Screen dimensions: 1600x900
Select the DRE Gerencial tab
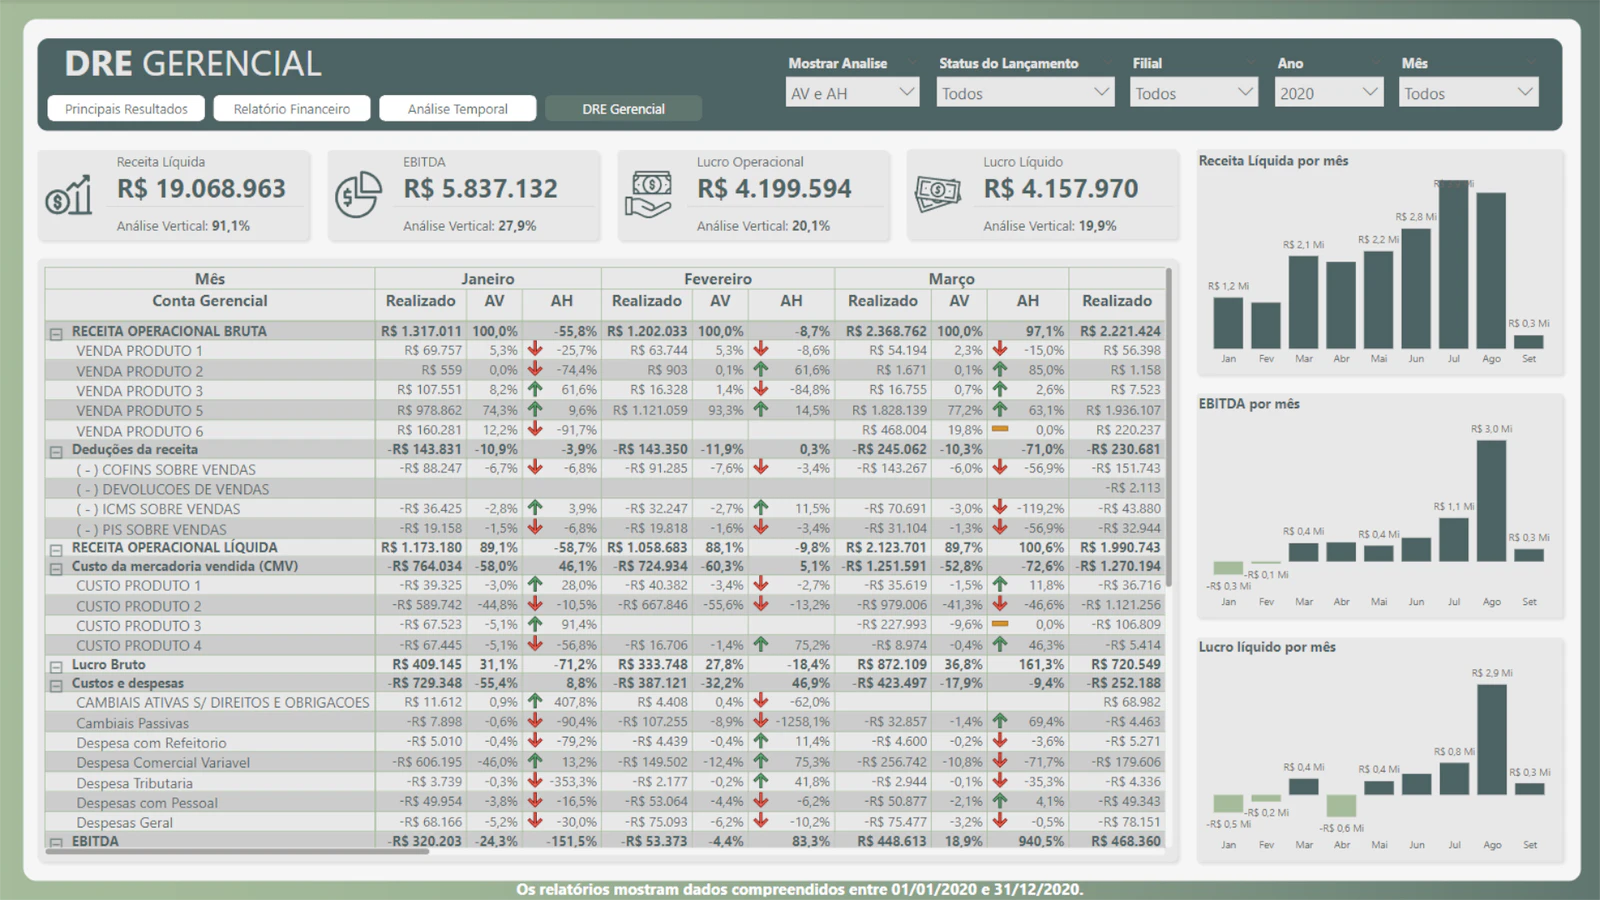click(x=623, y=108)
